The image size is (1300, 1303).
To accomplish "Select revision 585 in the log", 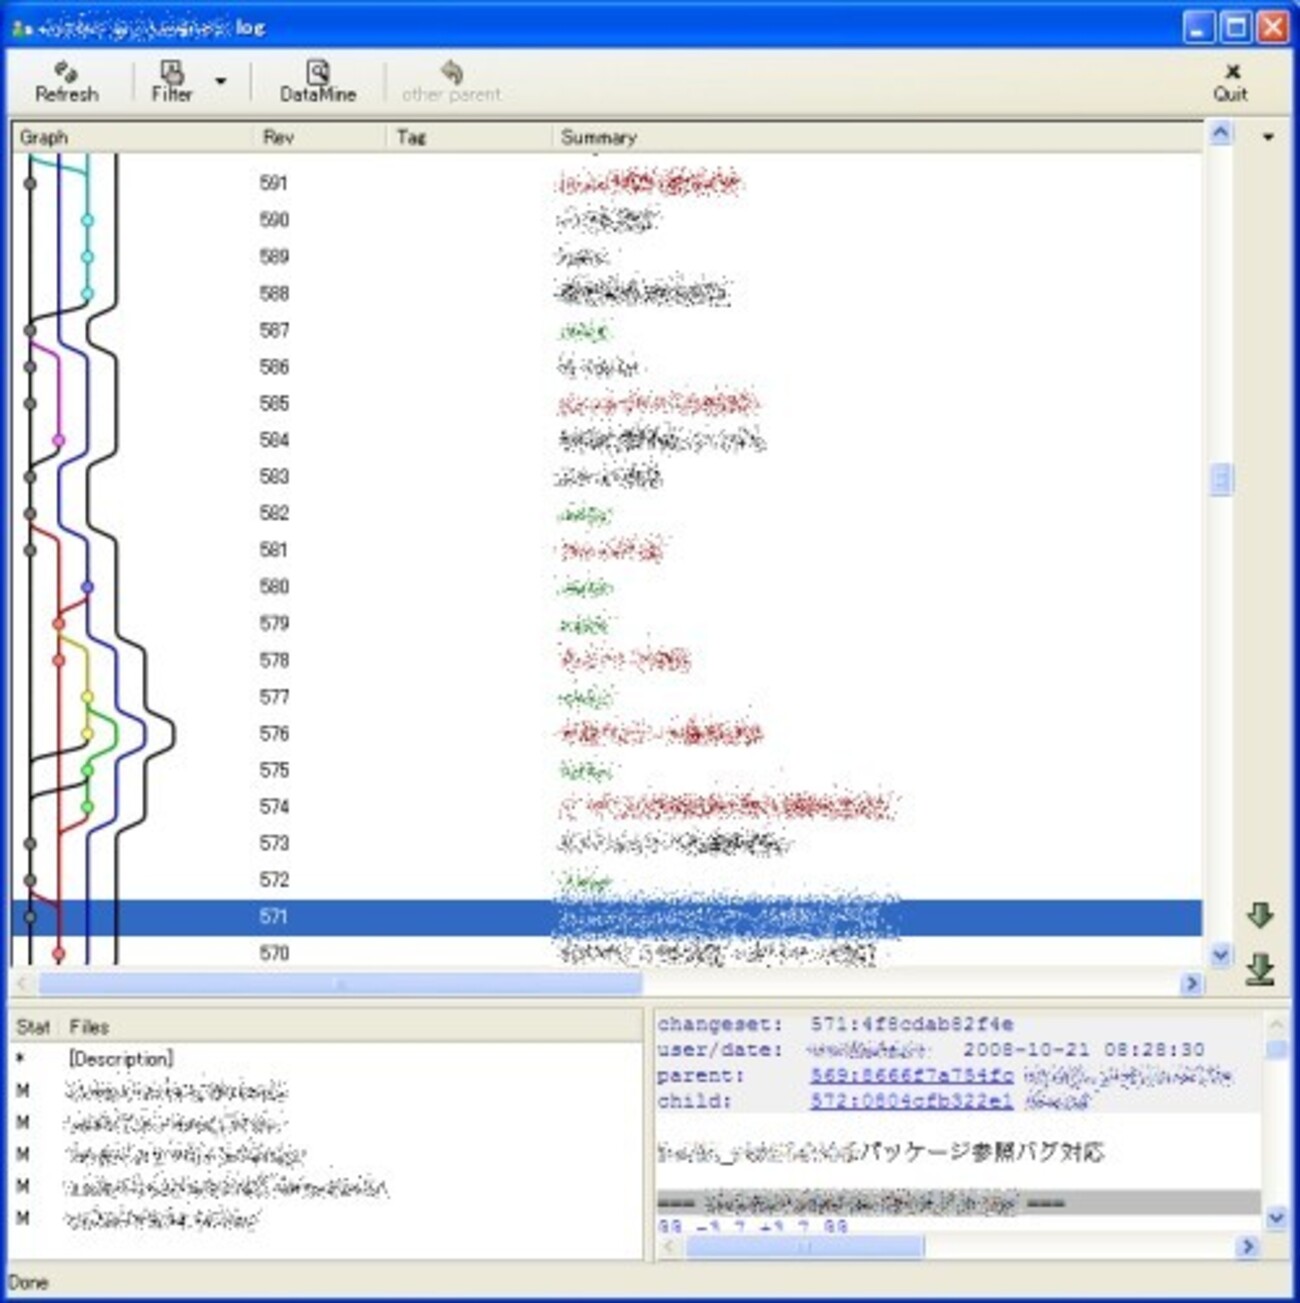I will (606, 403).
